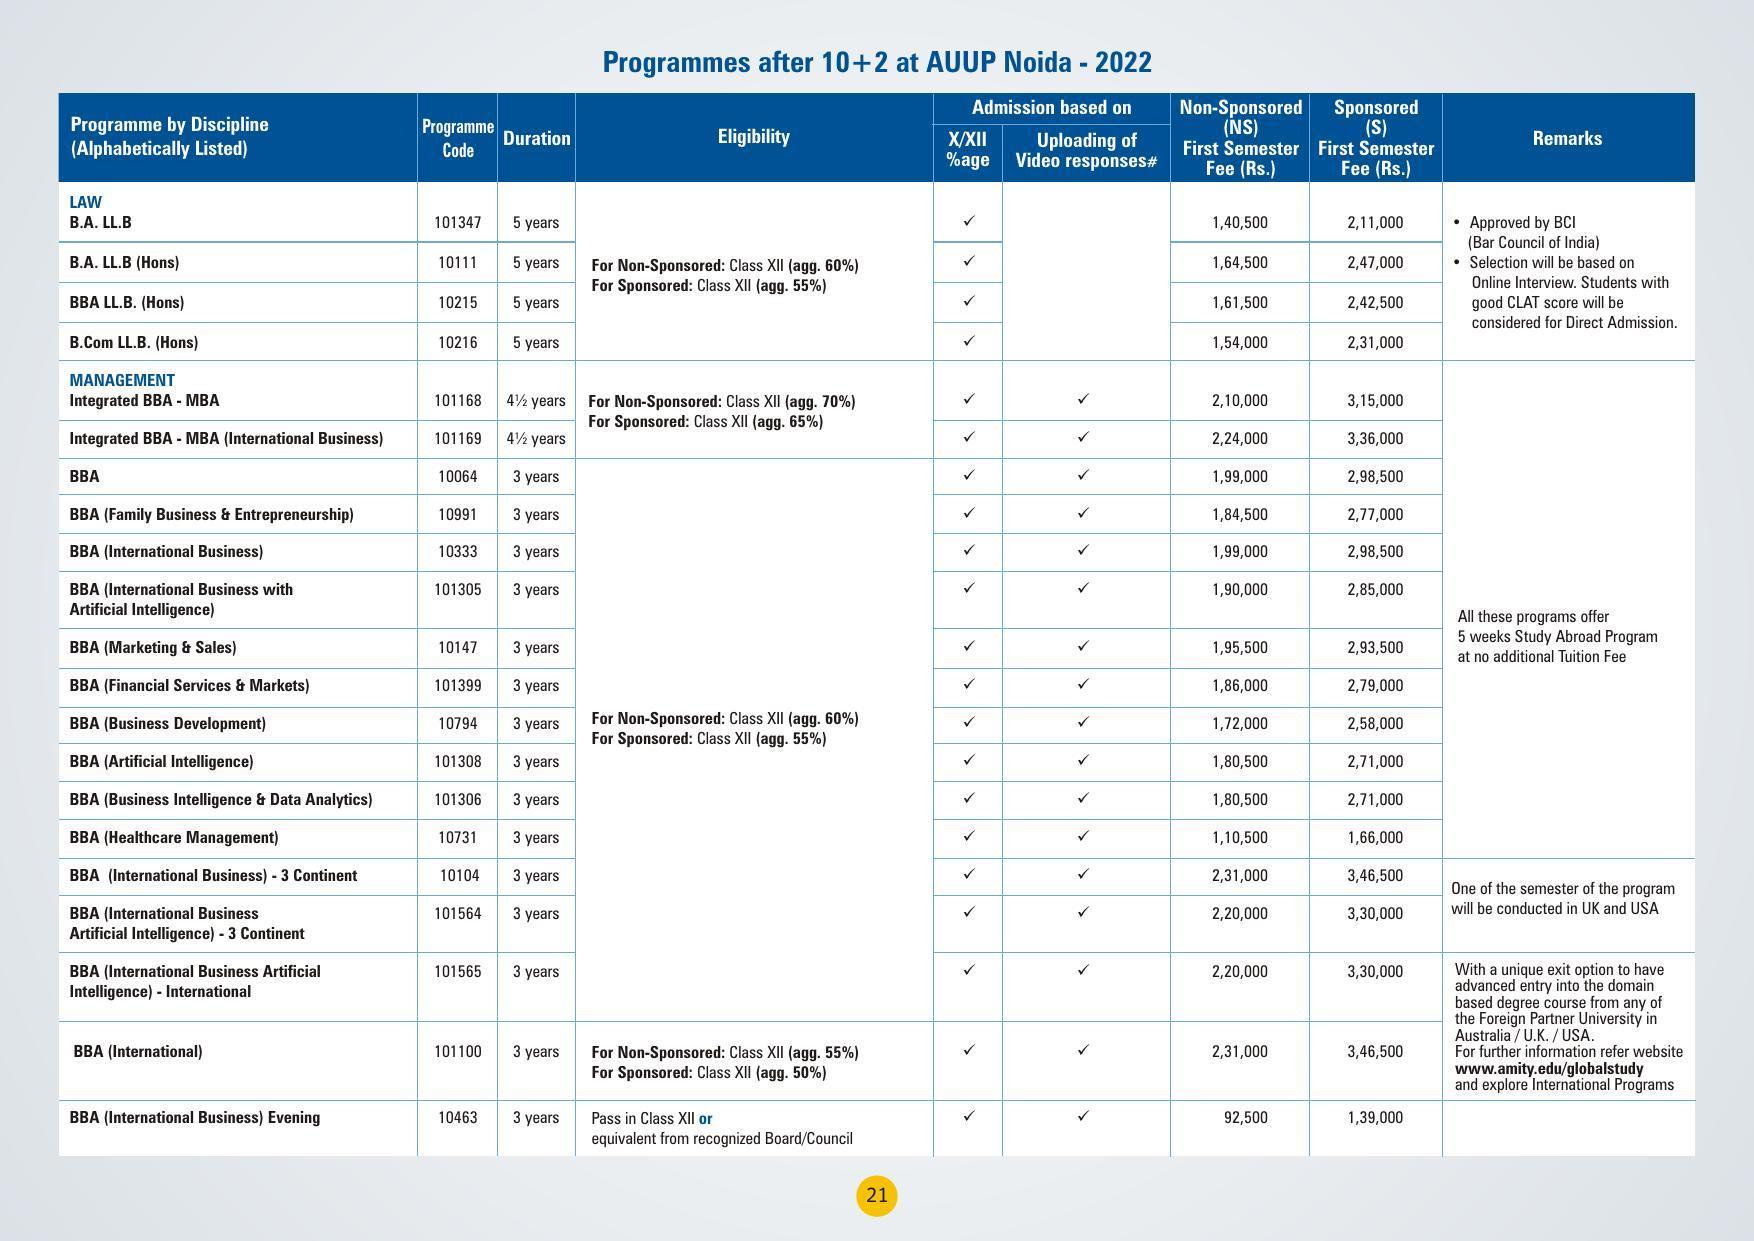The image size is (1754, 1241).
Task: Select the non-sponsored fee 1,40,500
Action: 1240,222
